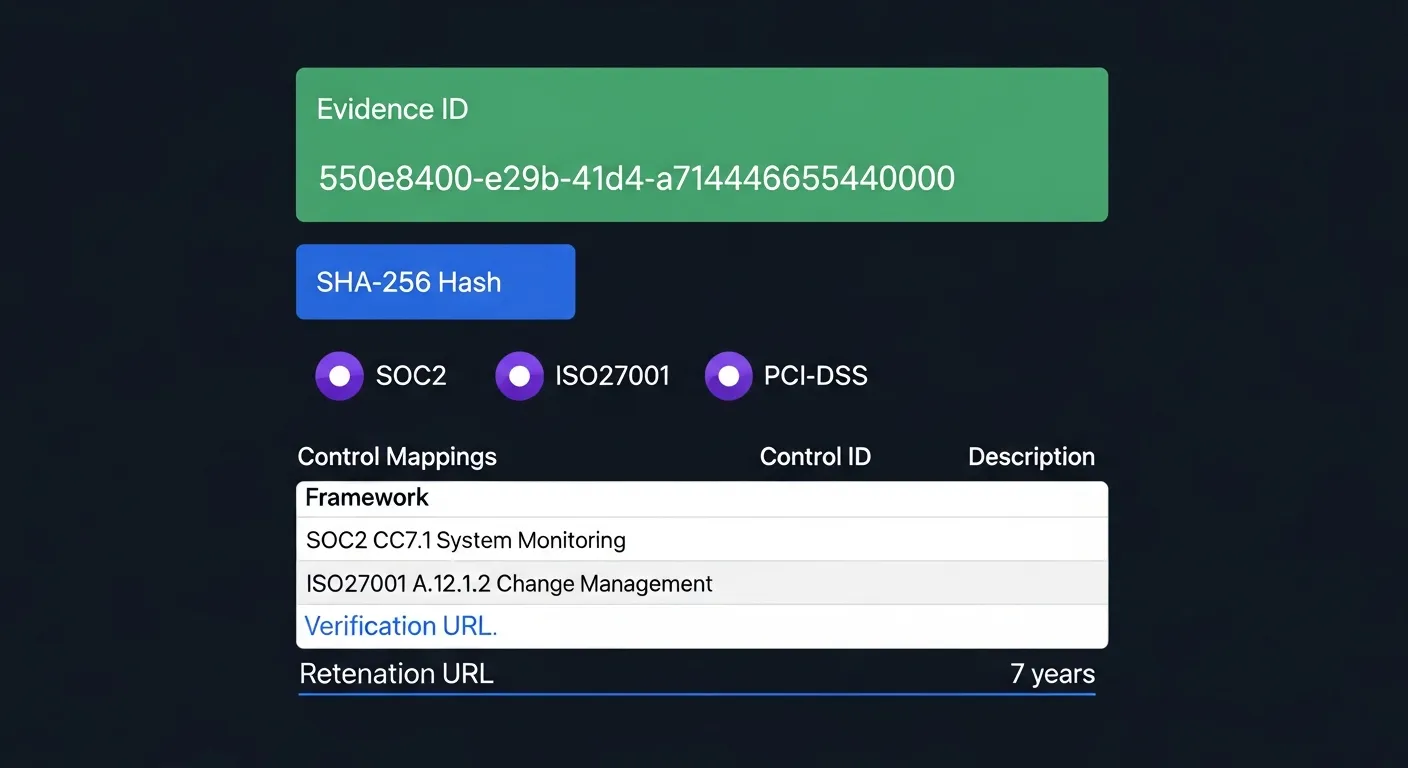1408x768 pixels.
Task: Click the SHA-256 Hash button
Action: tap(435, 281)
